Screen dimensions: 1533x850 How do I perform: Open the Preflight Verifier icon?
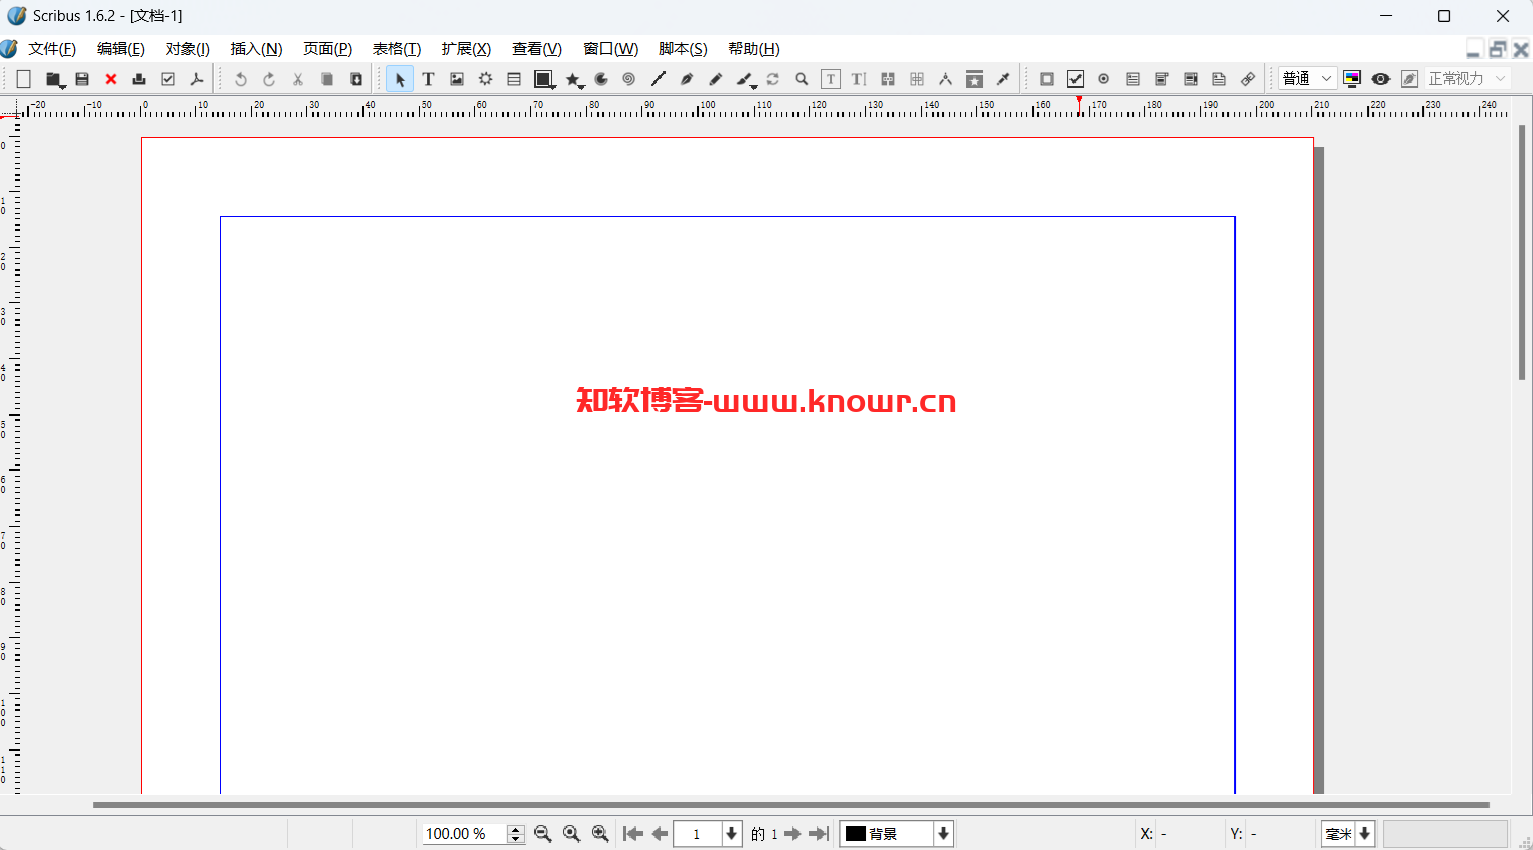[168, 79]
